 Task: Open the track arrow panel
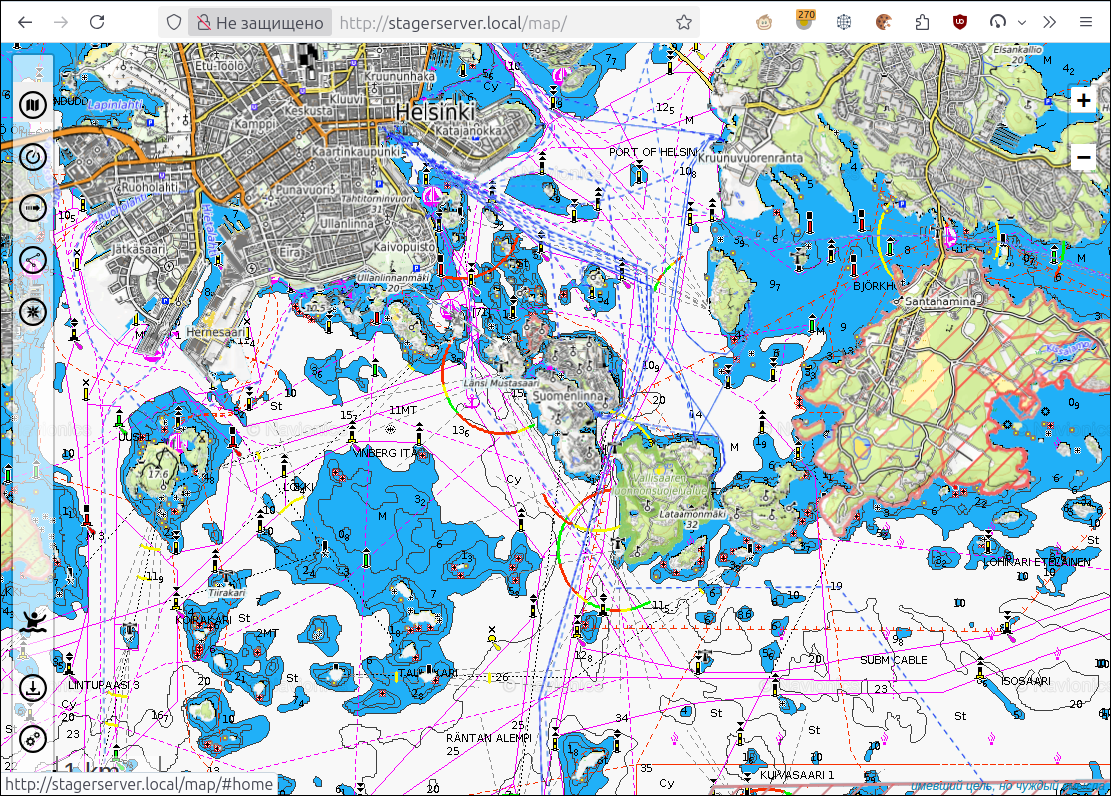point(33,208)
